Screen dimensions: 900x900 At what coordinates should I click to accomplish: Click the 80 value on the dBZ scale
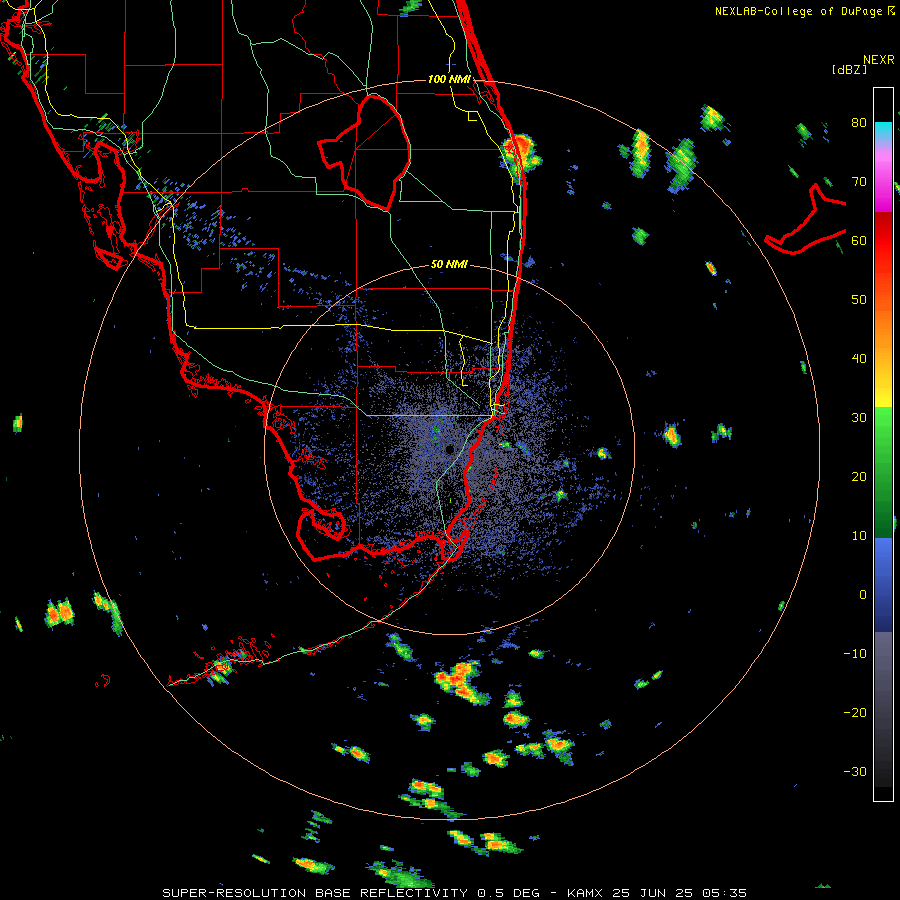[x=859, y=123]
